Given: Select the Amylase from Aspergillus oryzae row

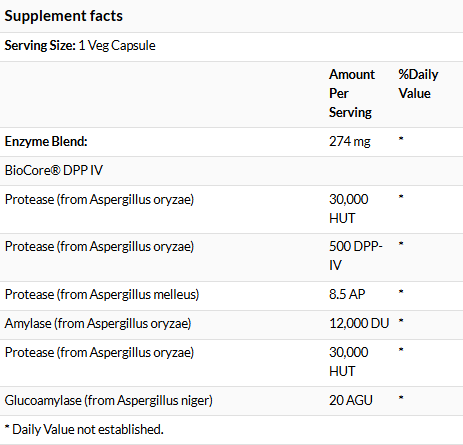Looking at the screenshot, I should click(231, 324).
